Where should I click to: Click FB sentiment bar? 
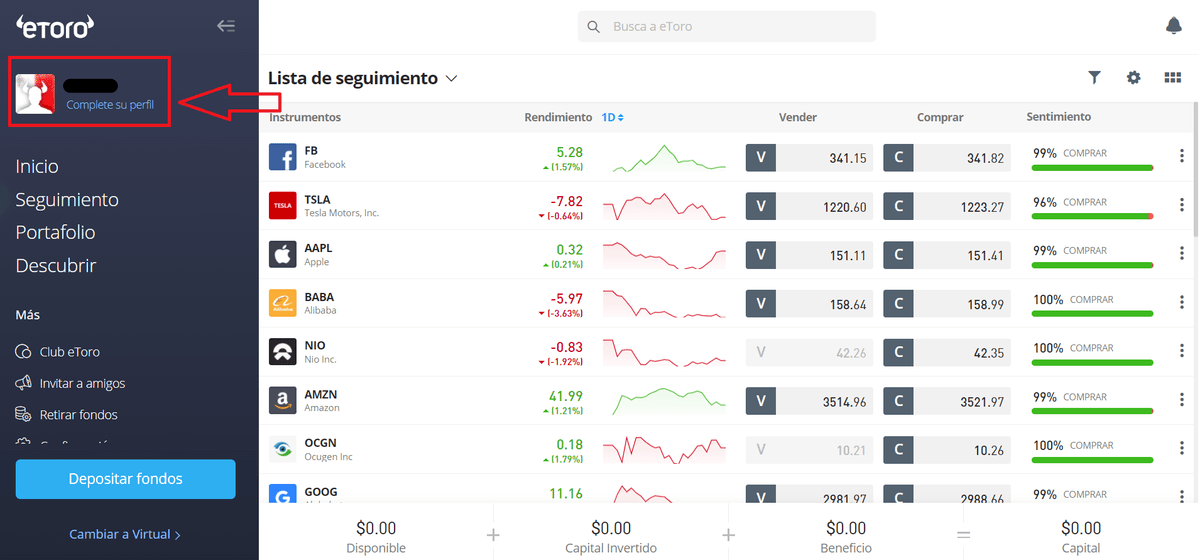[1092, 167]
